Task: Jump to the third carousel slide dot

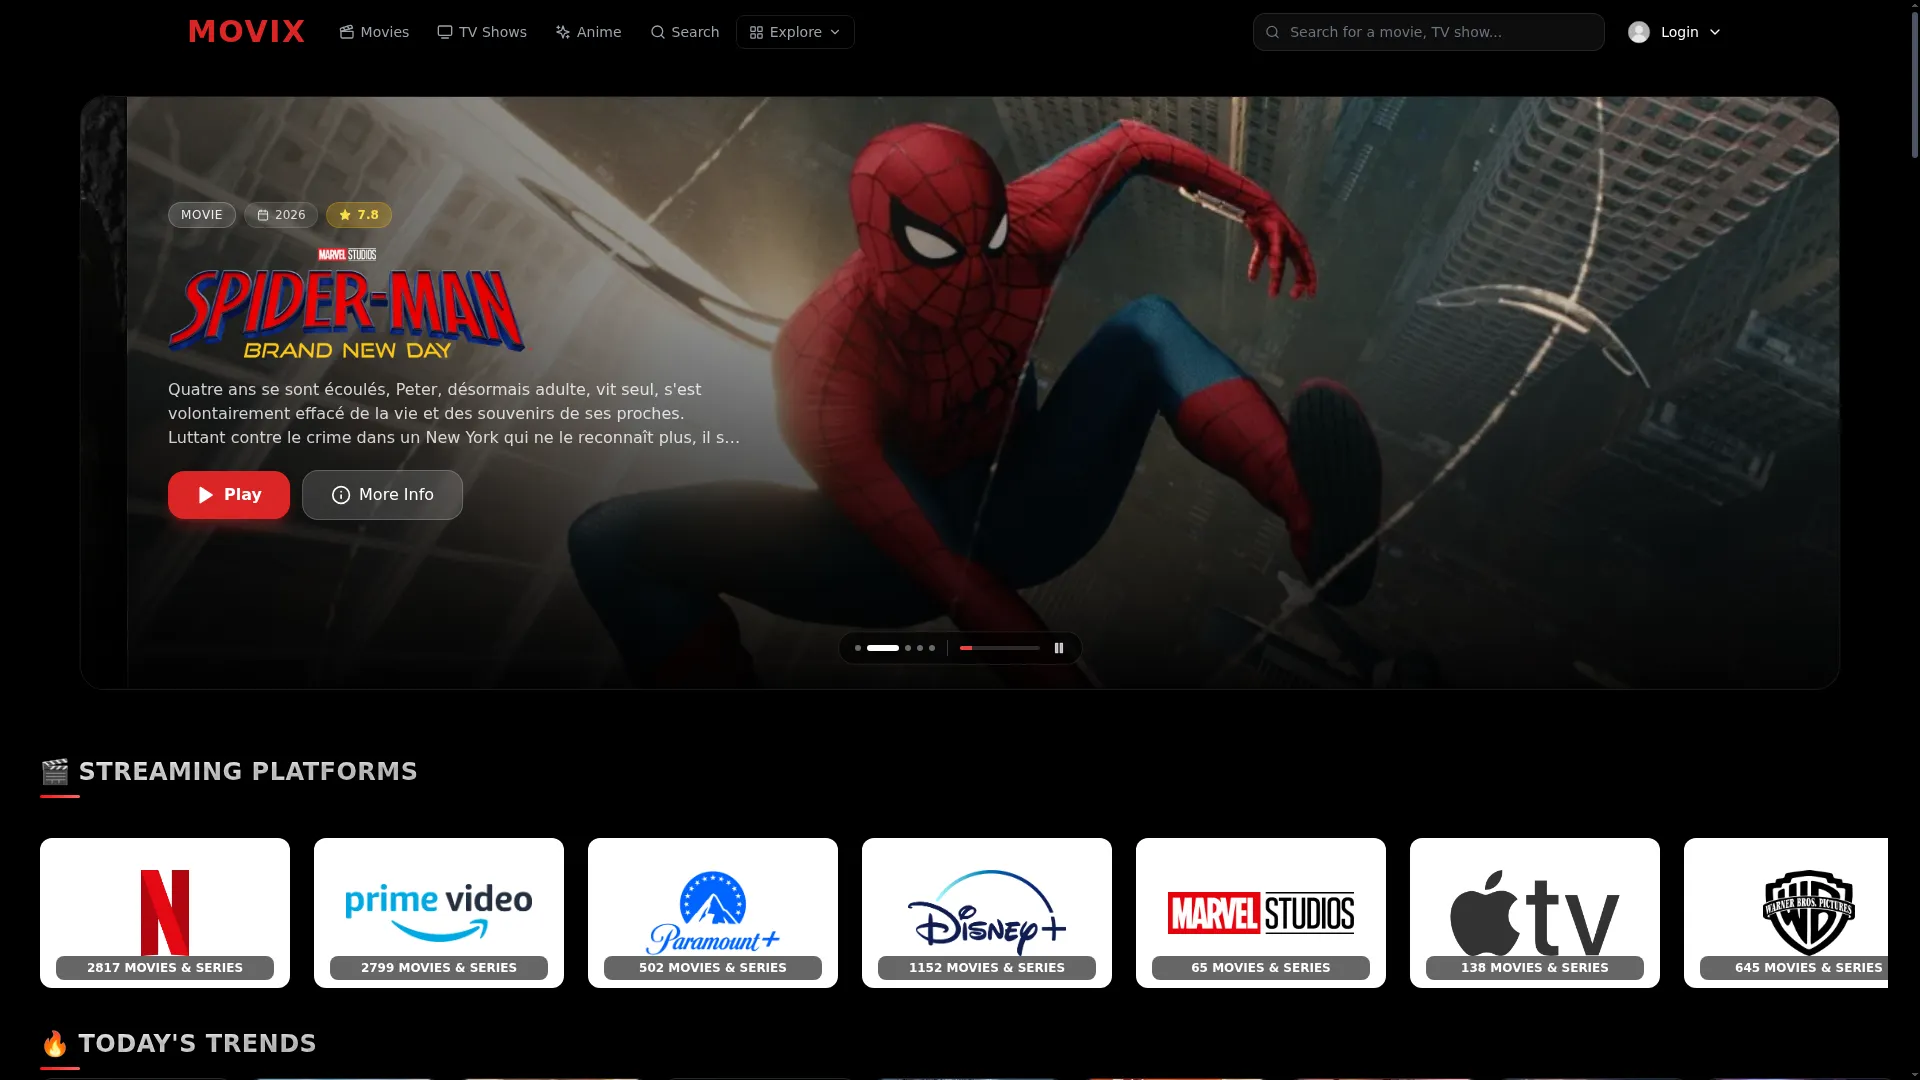Action: (908, 648)
